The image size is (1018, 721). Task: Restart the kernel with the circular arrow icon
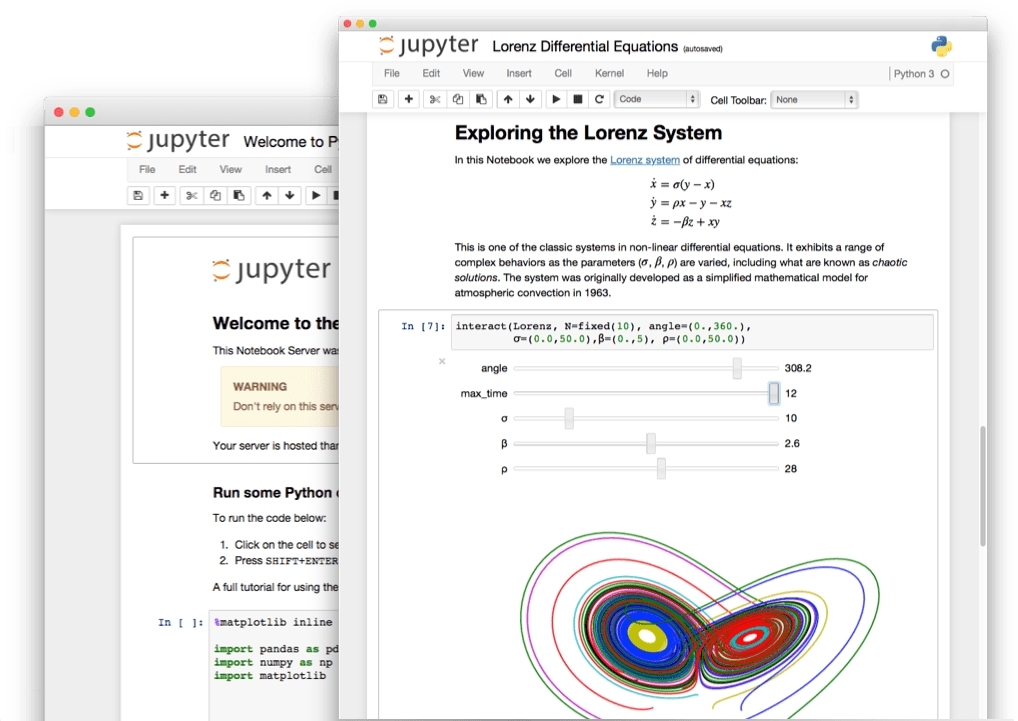[599, 99]
